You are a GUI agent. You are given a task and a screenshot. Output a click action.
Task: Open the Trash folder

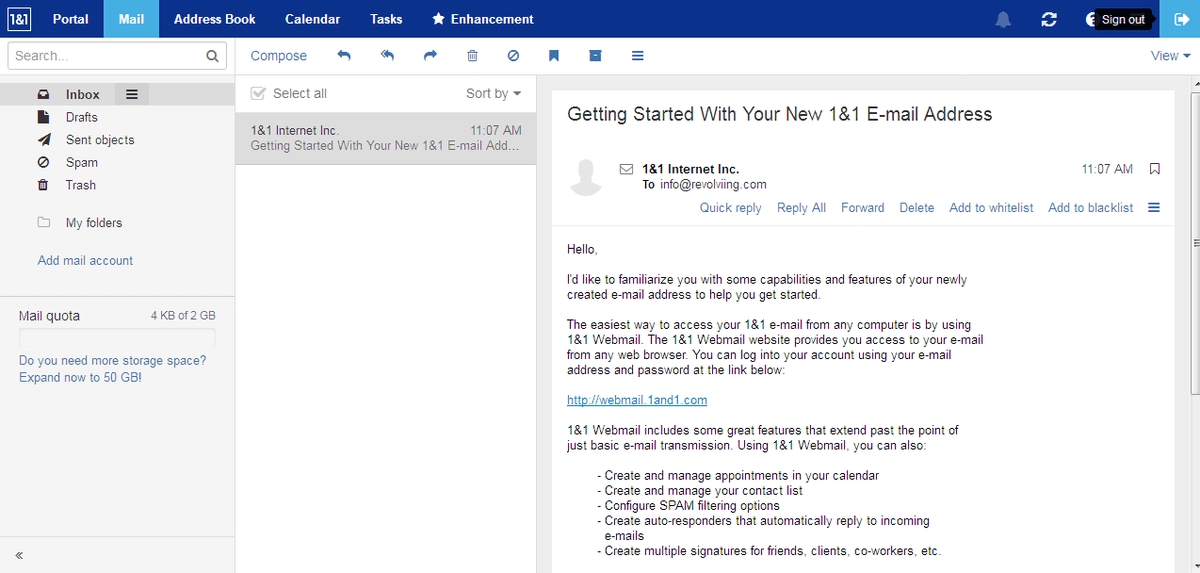[81, 185]
